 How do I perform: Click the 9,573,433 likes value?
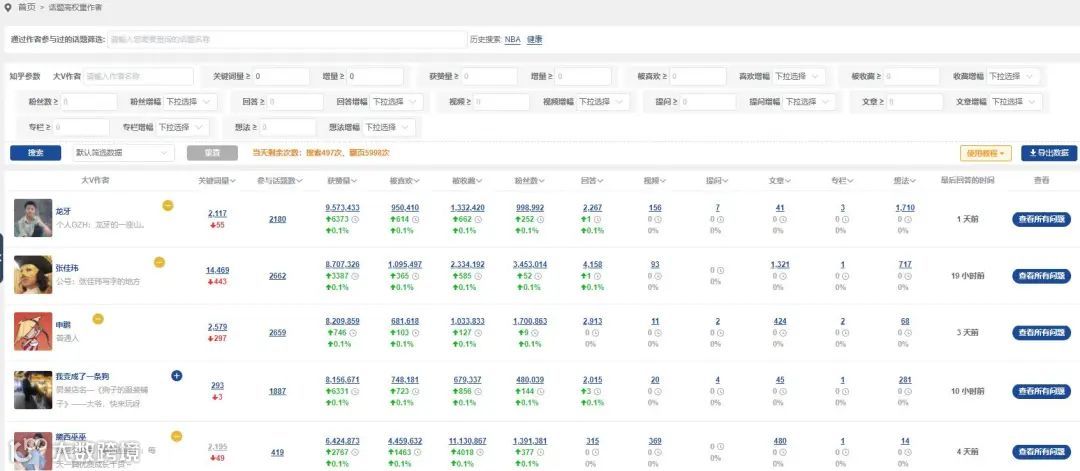coord(342,207)
